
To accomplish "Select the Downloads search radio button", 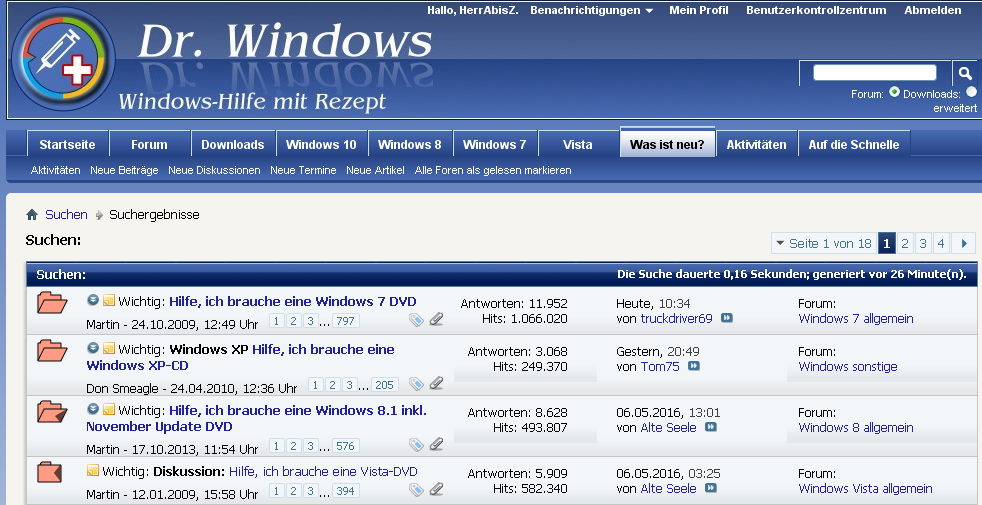I will coord(971,92).
